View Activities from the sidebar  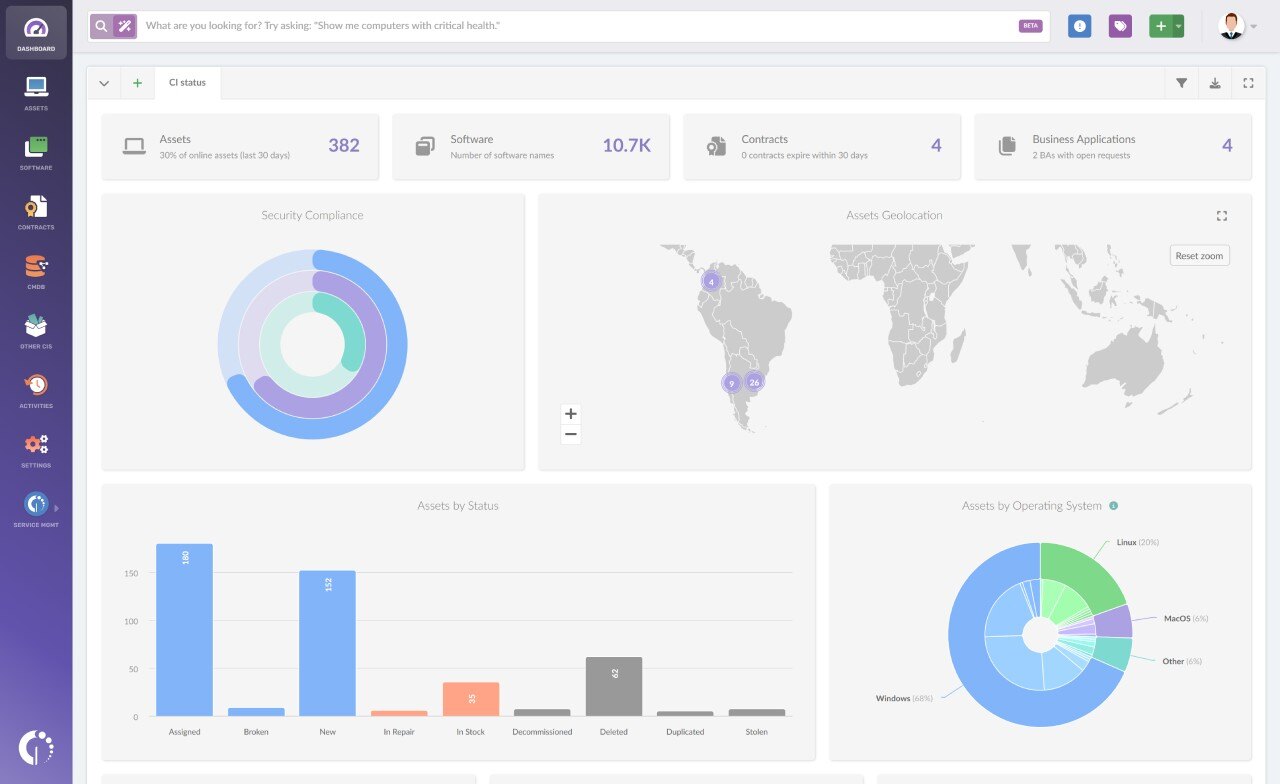point(36,388)
